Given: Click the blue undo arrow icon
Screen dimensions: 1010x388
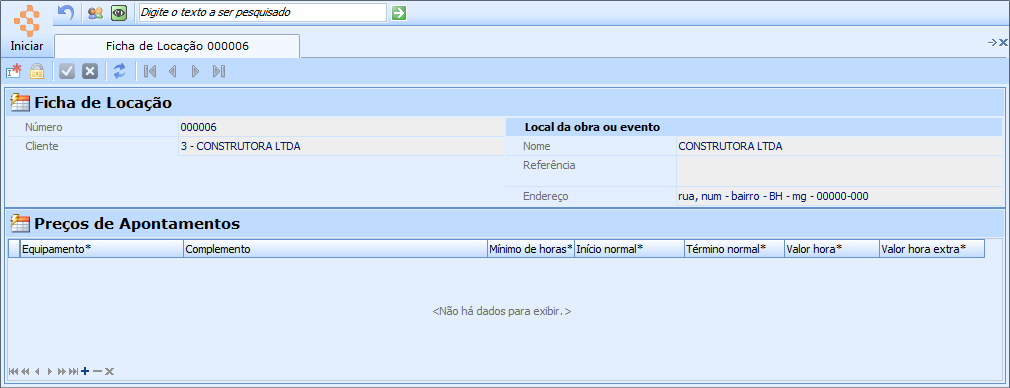Looking at the screenshot, I should (66, 12).
